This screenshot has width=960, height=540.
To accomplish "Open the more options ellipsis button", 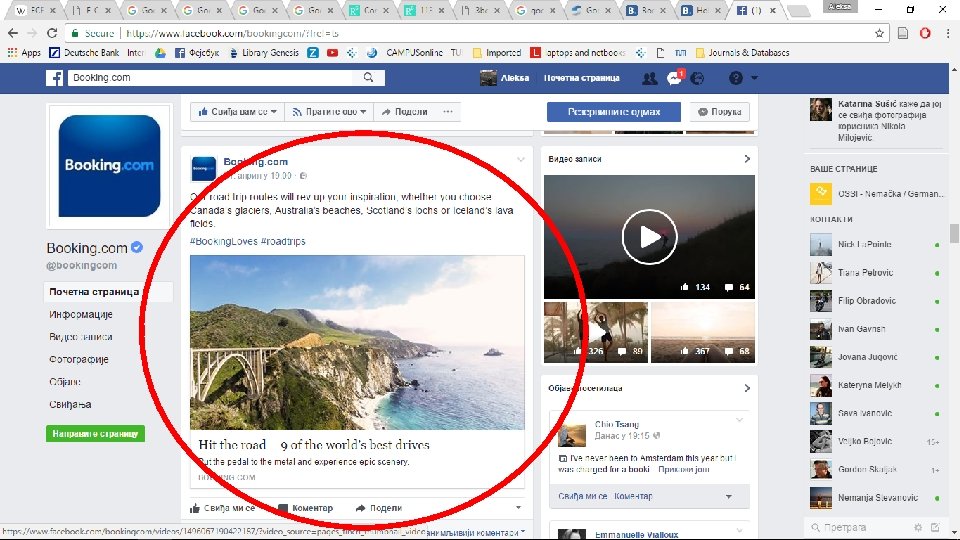I will coord(448,111).
